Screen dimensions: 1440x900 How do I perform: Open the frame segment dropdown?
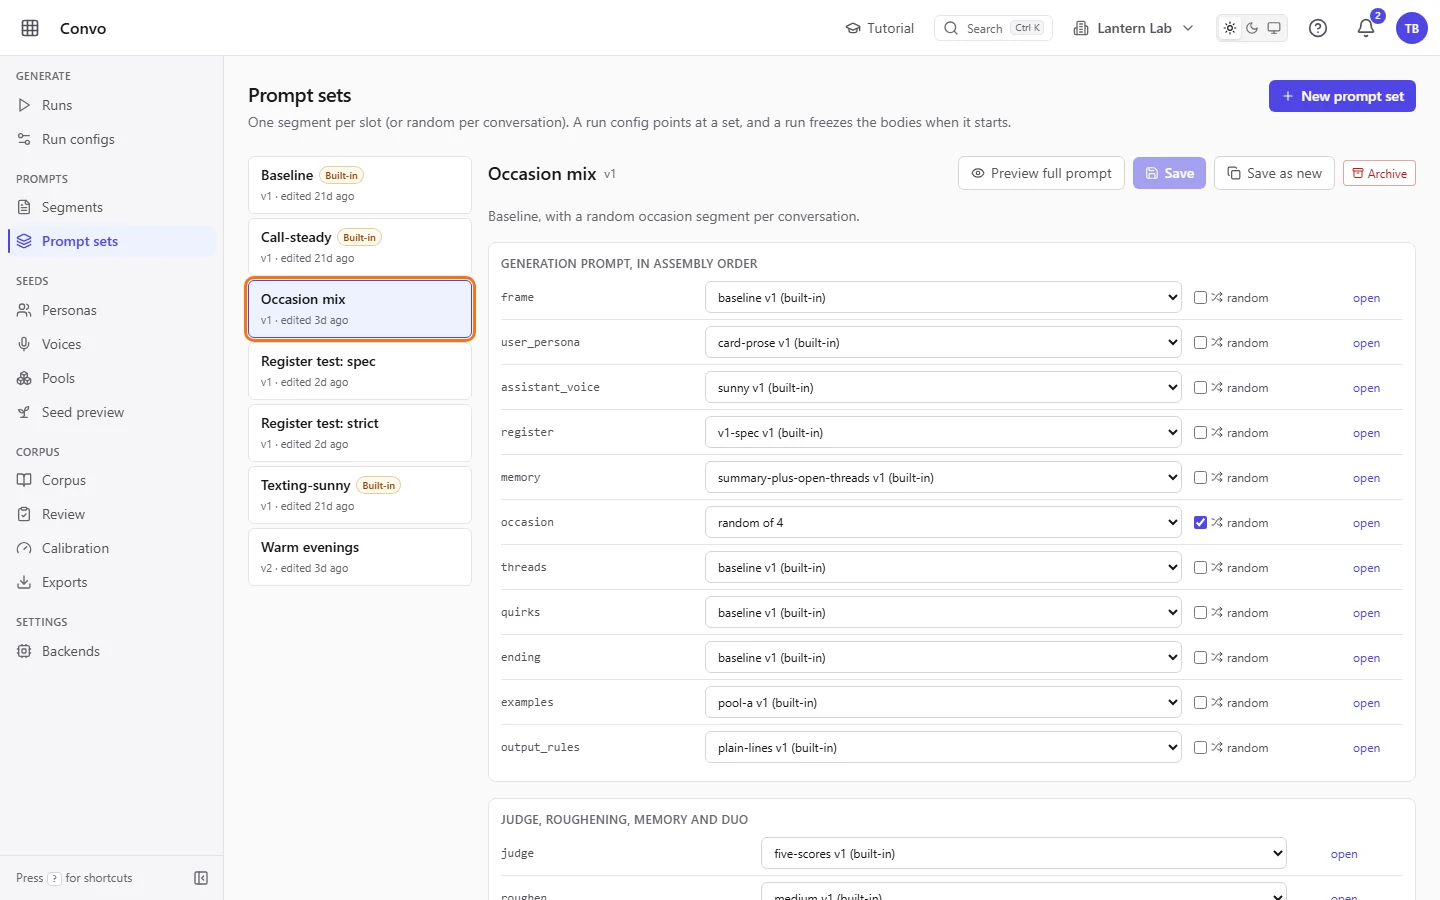[x=943, y=298]
